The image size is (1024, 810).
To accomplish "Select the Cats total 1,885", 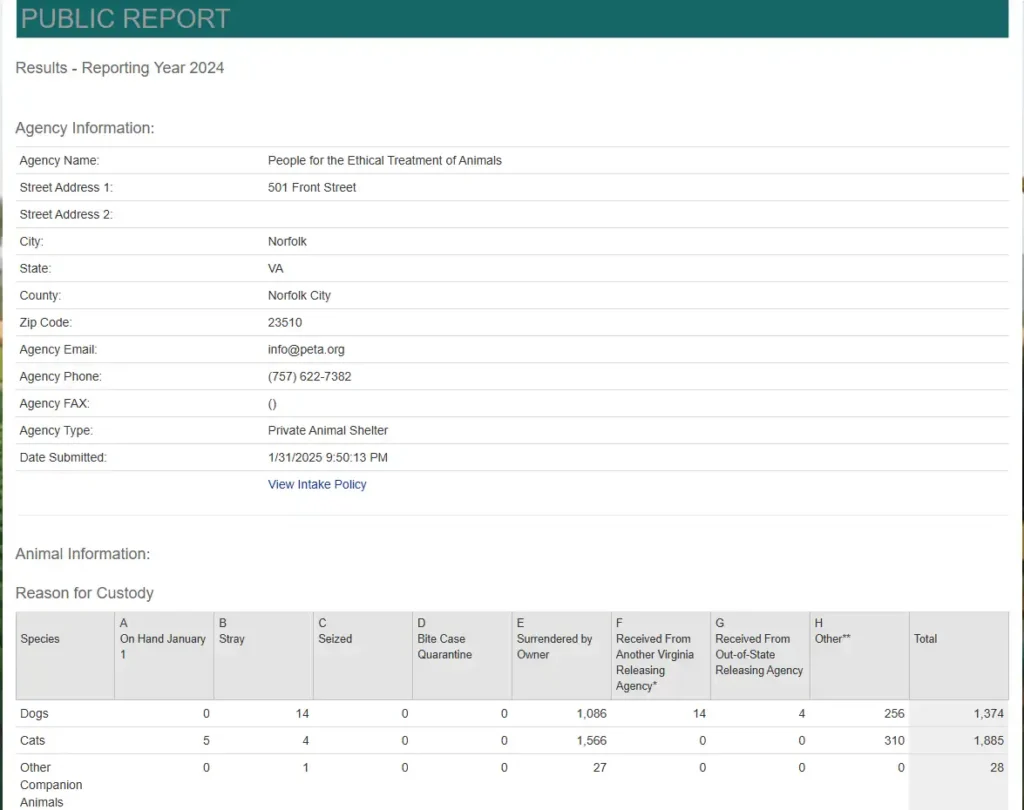I will pos(989,741).
